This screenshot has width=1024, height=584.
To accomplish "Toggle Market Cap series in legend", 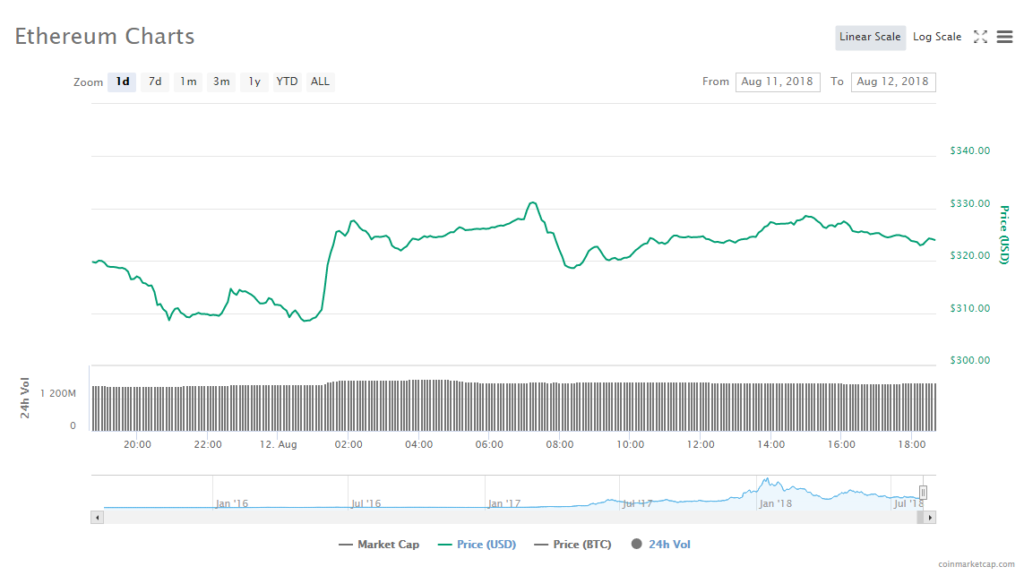I will 379,544.
